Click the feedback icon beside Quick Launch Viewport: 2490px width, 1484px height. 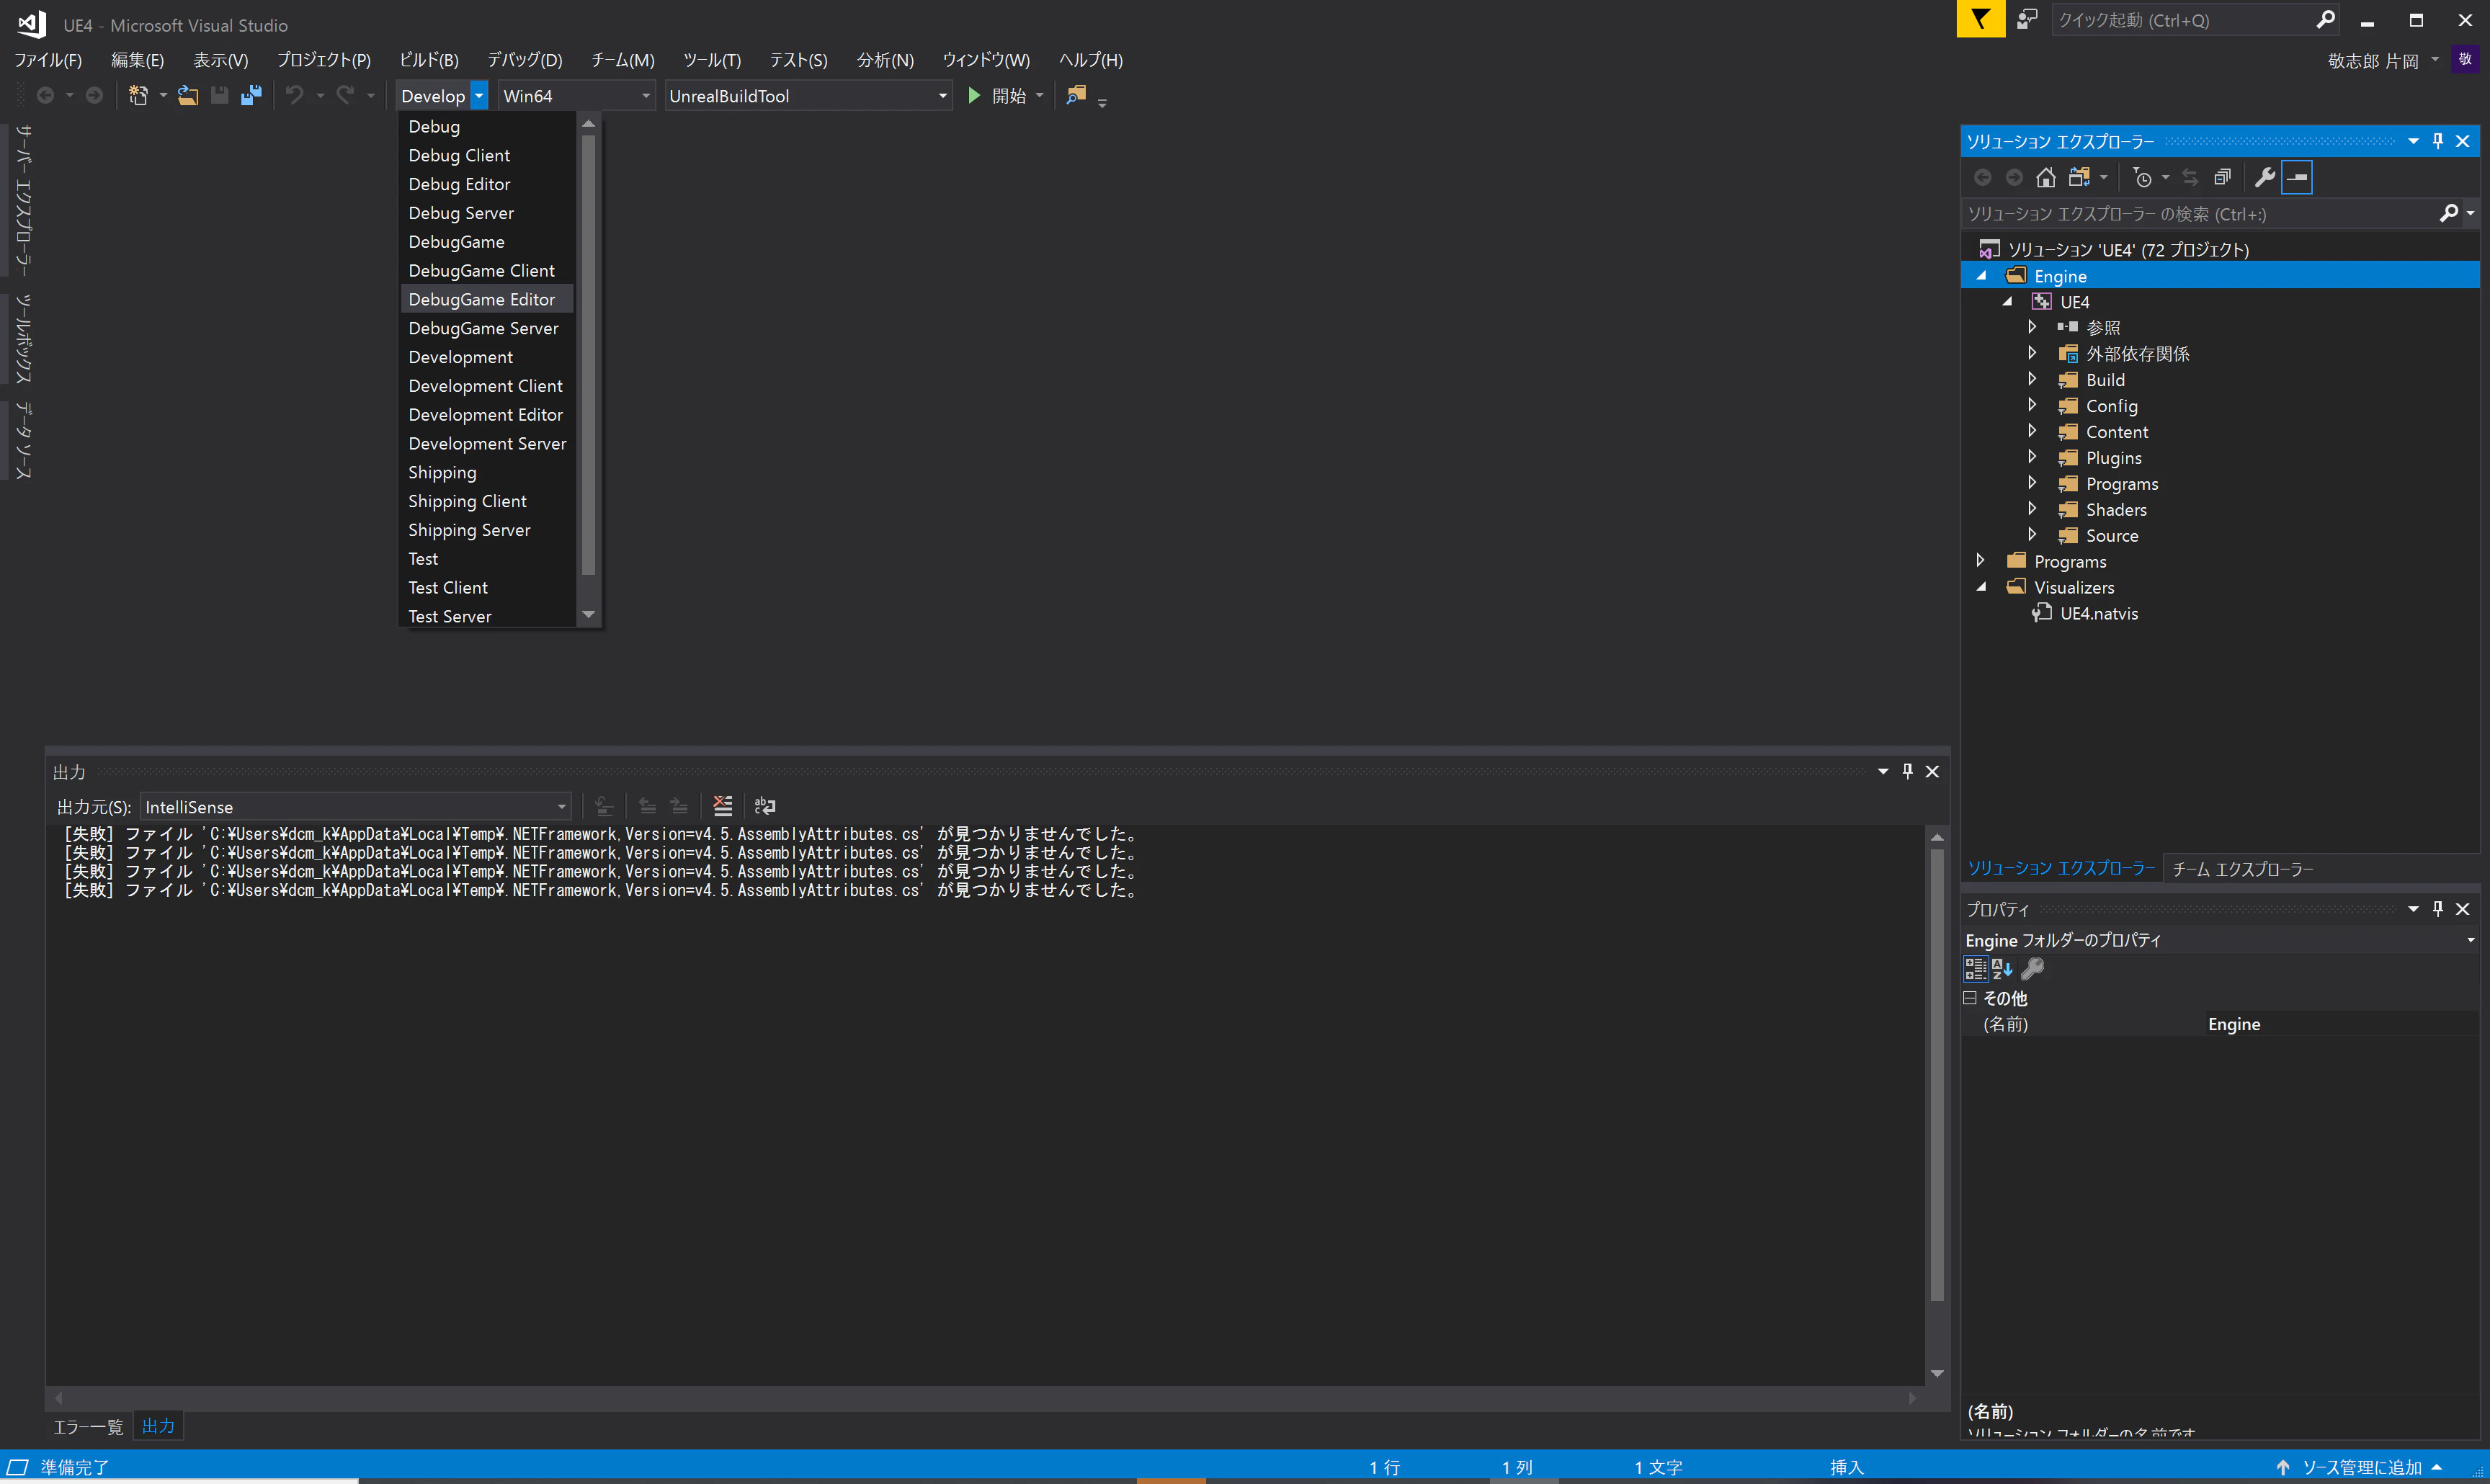(x=2027, y=19)
